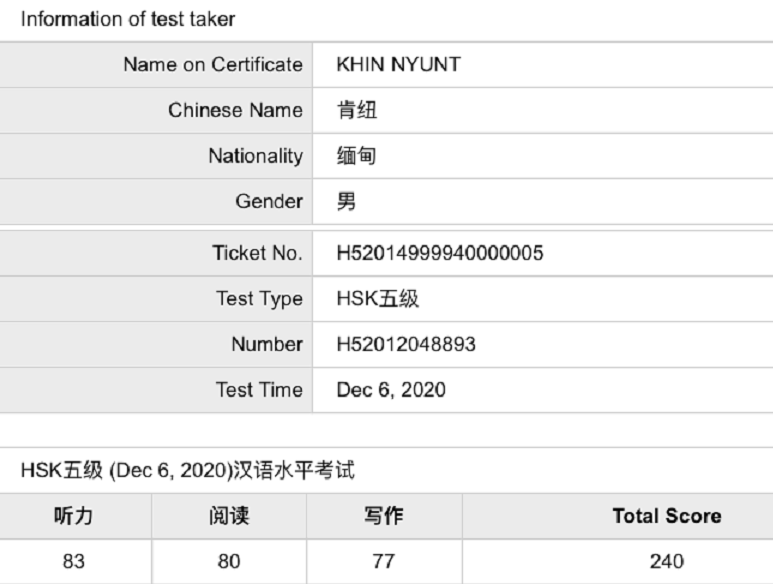The image size is (773, 584).
Task: Click the Total Score value 240
Action: tap(667, 561)
